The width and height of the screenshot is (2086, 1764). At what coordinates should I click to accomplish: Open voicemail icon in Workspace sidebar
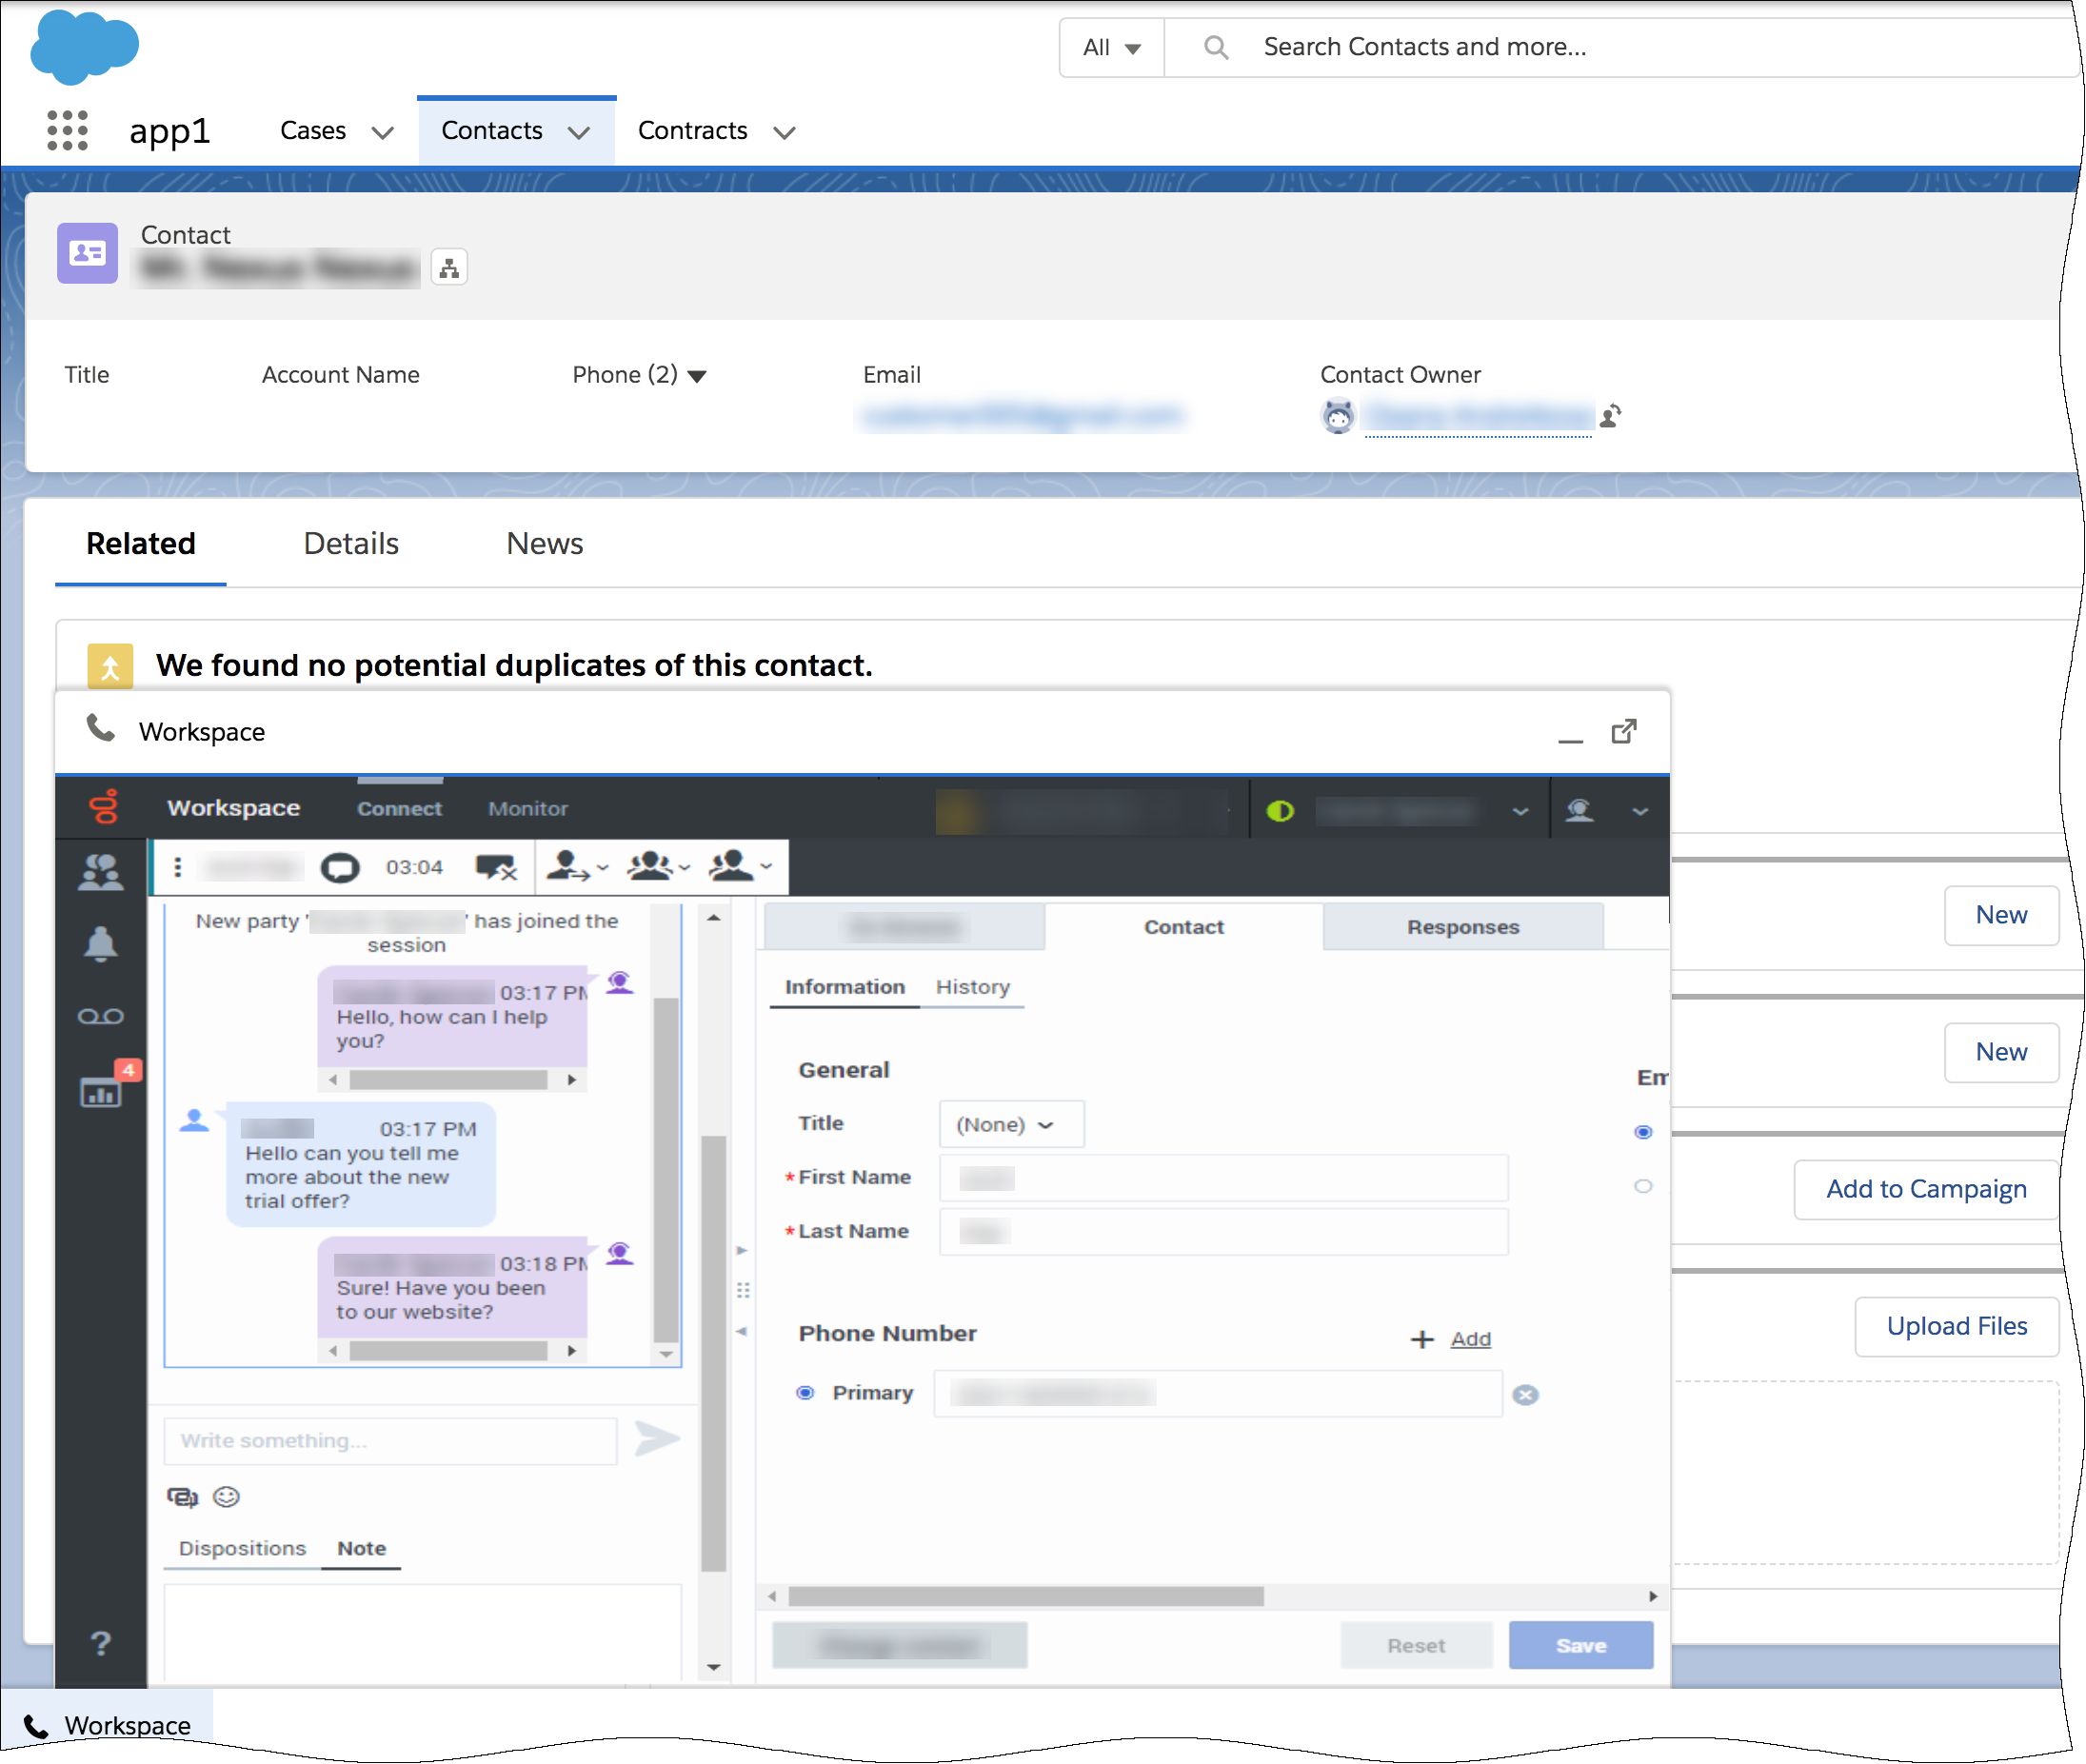click(100, 1017)
